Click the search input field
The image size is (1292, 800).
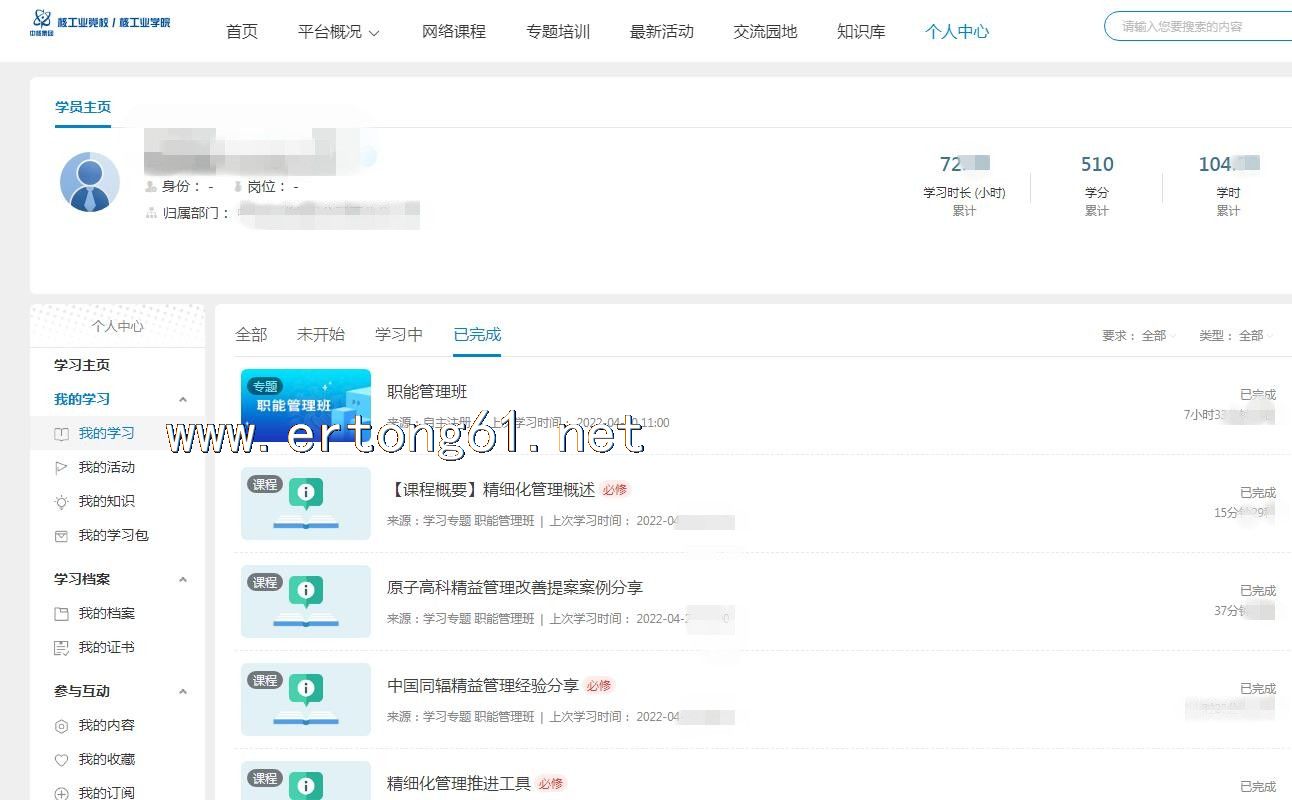click(1200, 27)
